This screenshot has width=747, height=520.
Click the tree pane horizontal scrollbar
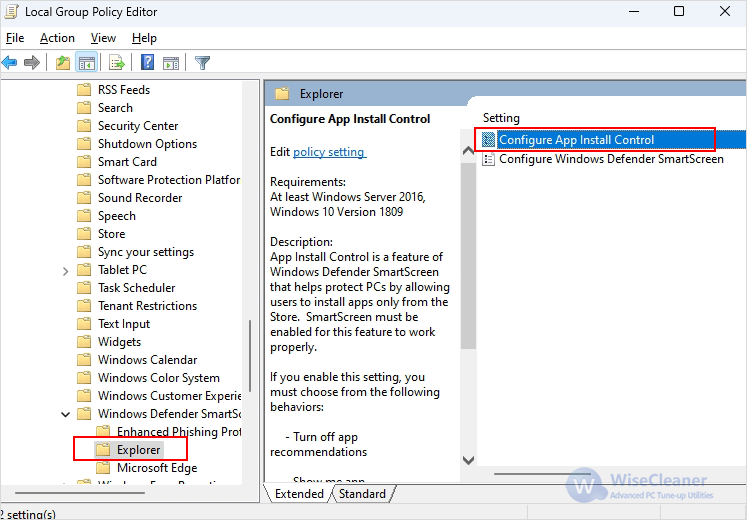point(80,493)
